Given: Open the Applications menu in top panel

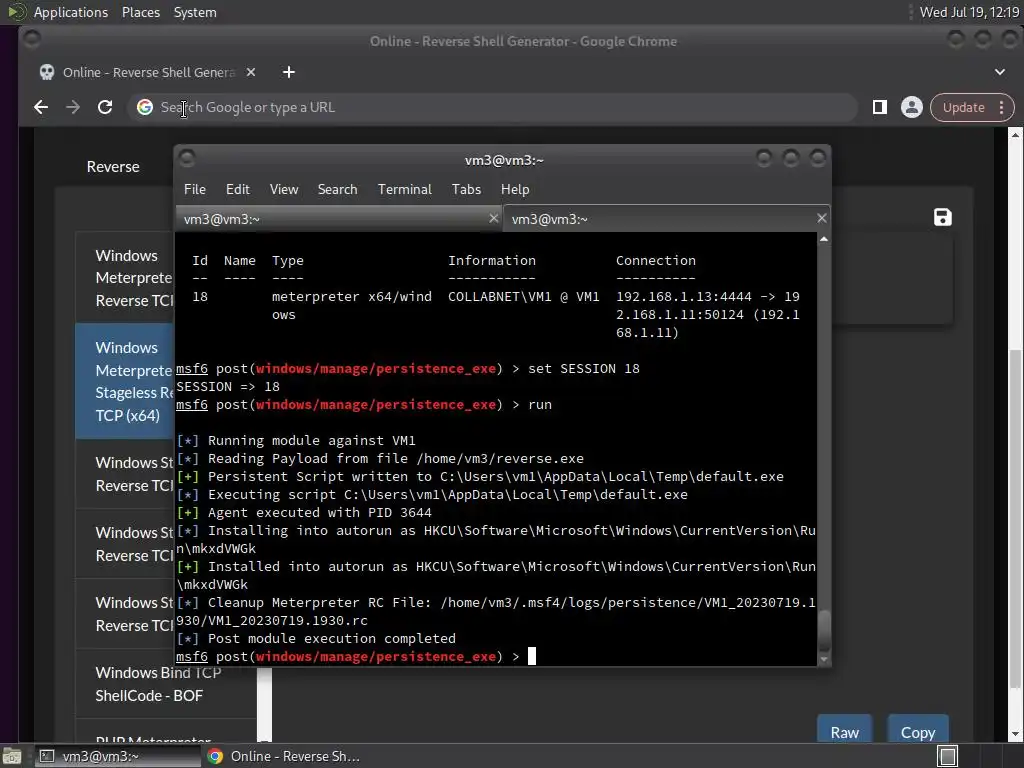Looking at the screenshot, I should pos(71,12).
